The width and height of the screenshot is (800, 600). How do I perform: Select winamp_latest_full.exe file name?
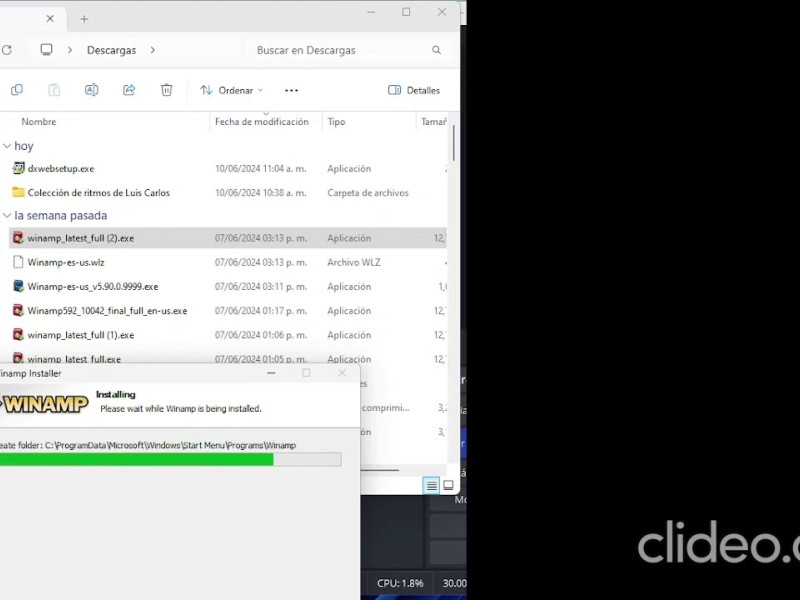74,359
